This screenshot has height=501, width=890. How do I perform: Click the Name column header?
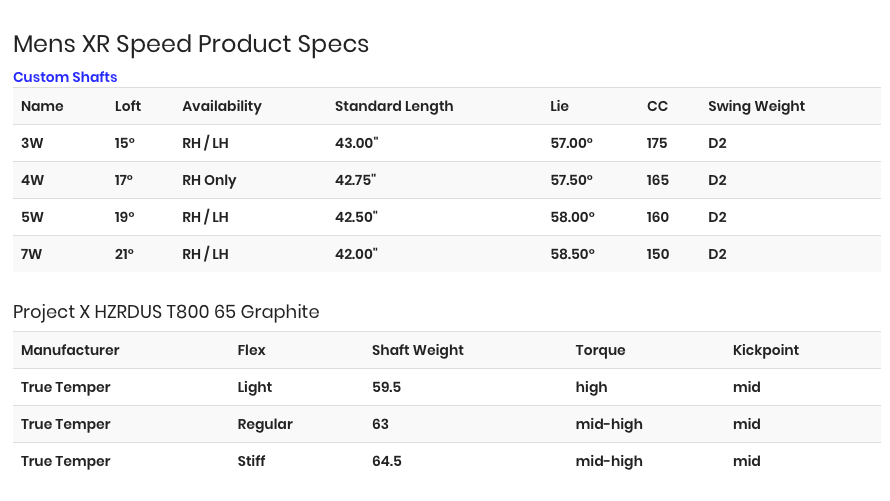(42, 106)
